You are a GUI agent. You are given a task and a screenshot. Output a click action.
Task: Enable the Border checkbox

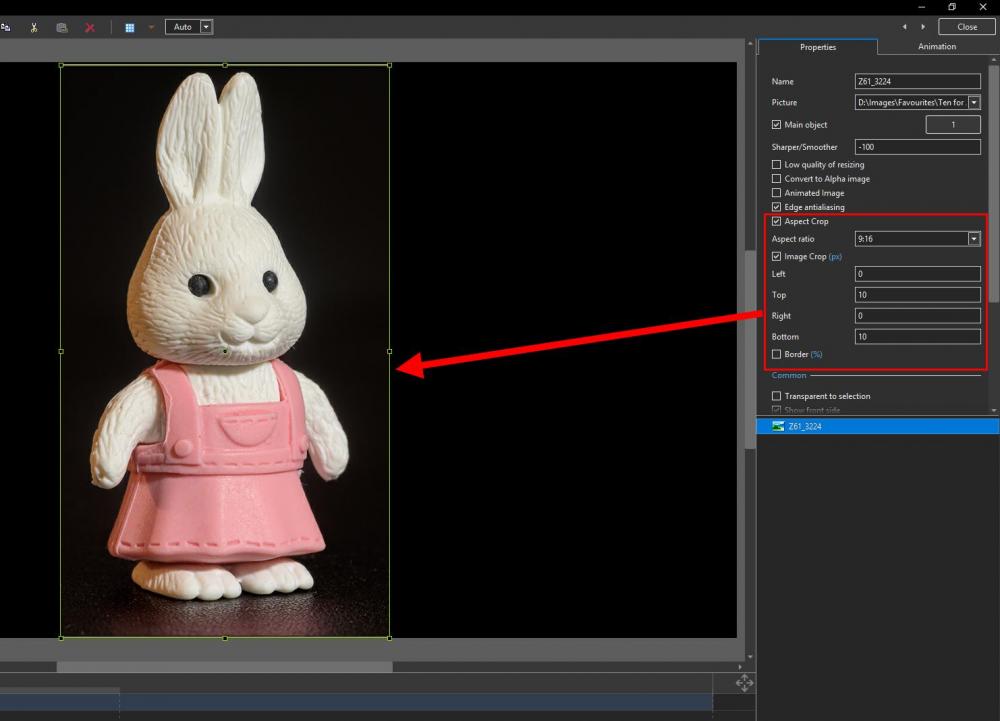tap(776, 354)
